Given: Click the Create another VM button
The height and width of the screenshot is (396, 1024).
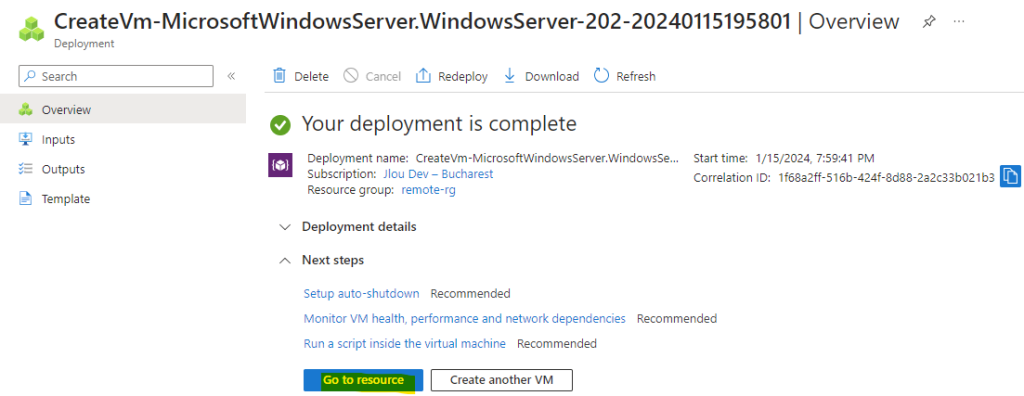Looking at the screenshot, I should click(x=502, y=380).
